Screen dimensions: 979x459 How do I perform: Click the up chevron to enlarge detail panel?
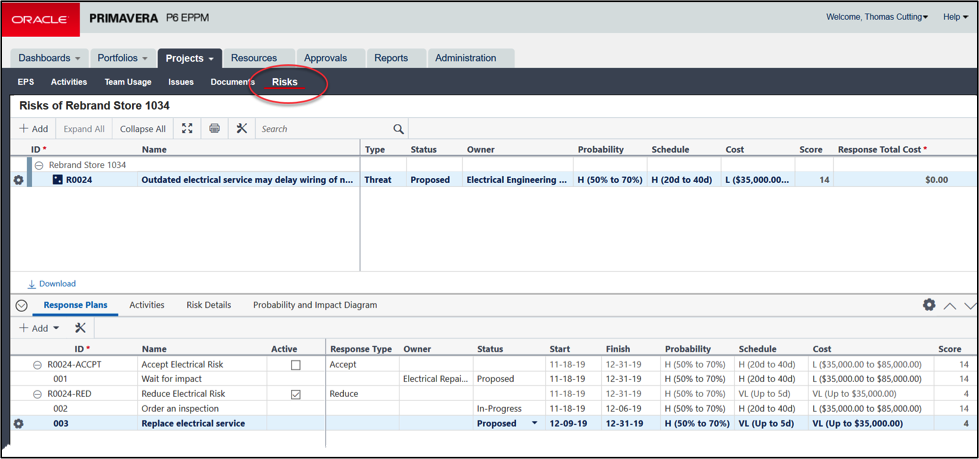click(x=950, y=306)
